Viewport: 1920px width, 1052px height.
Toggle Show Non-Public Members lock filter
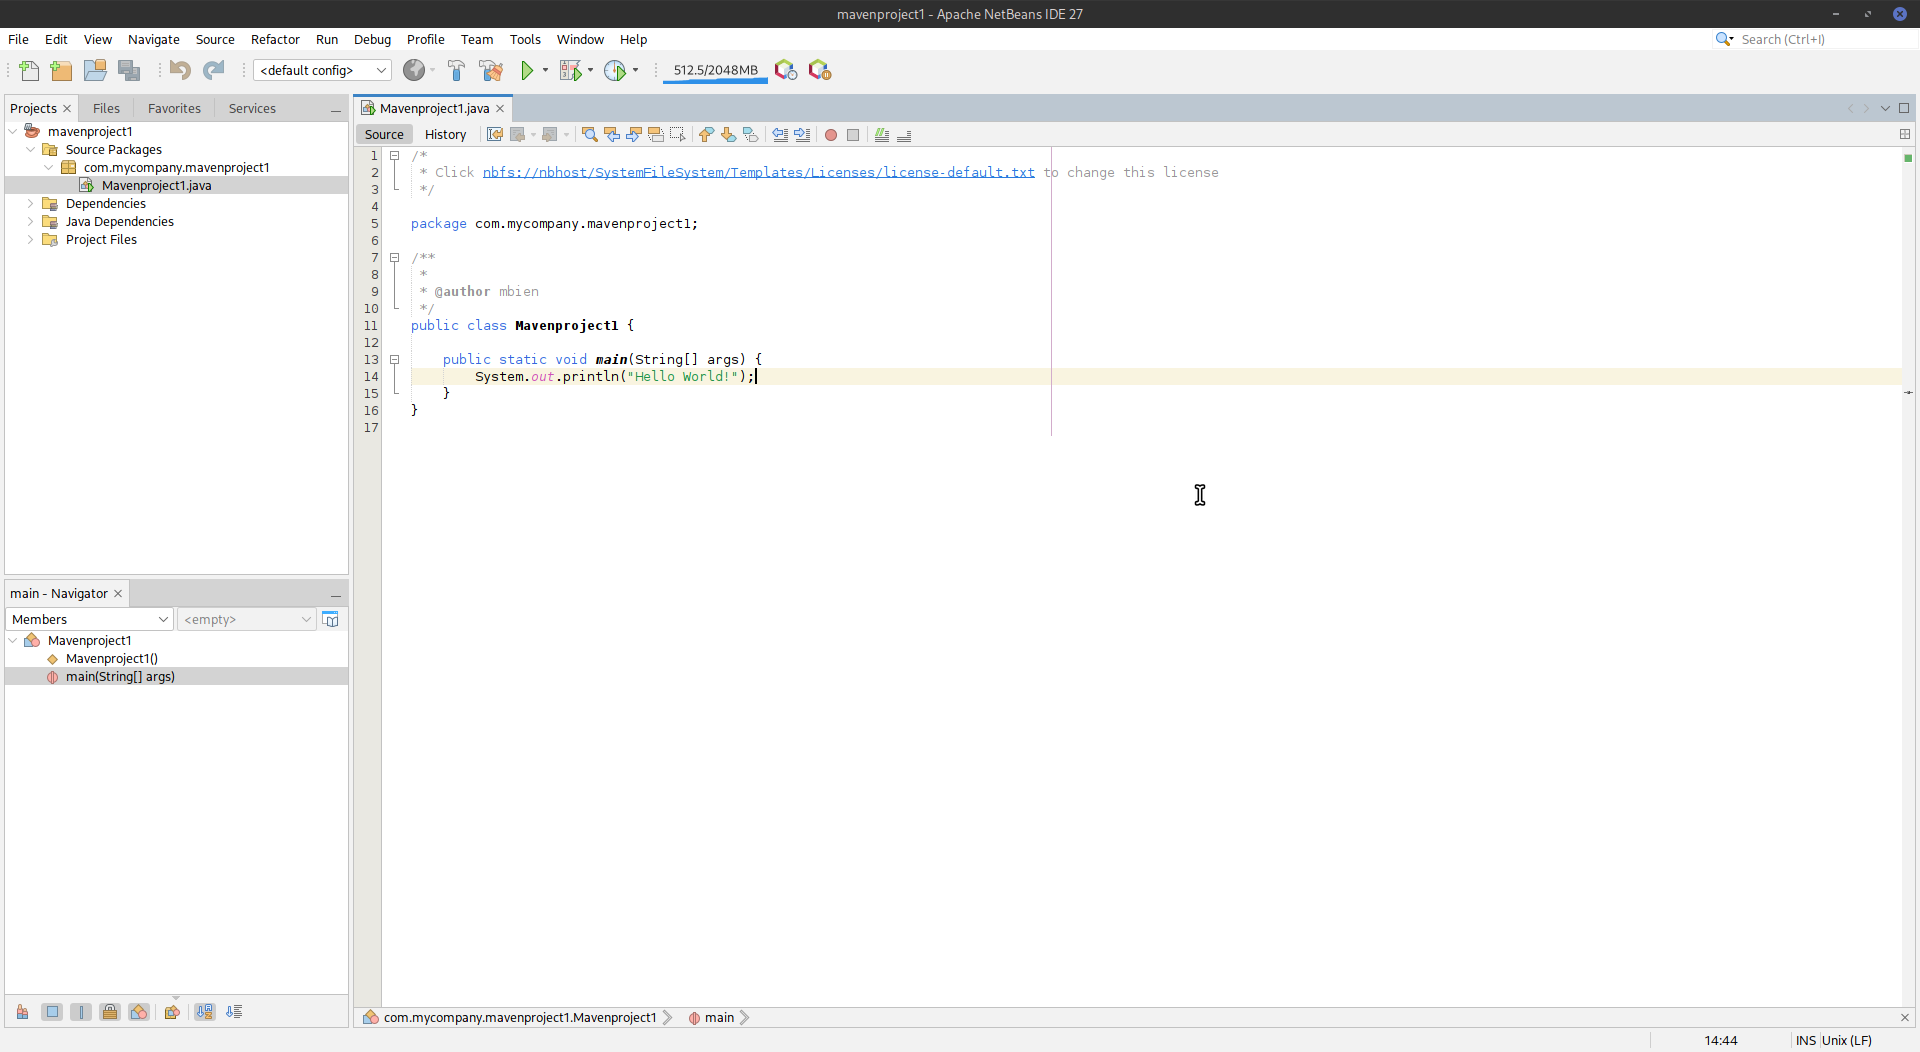tap(110, 1012)
